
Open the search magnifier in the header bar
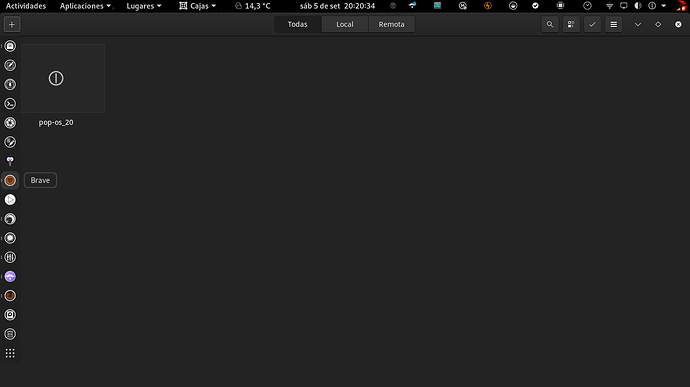550,25
